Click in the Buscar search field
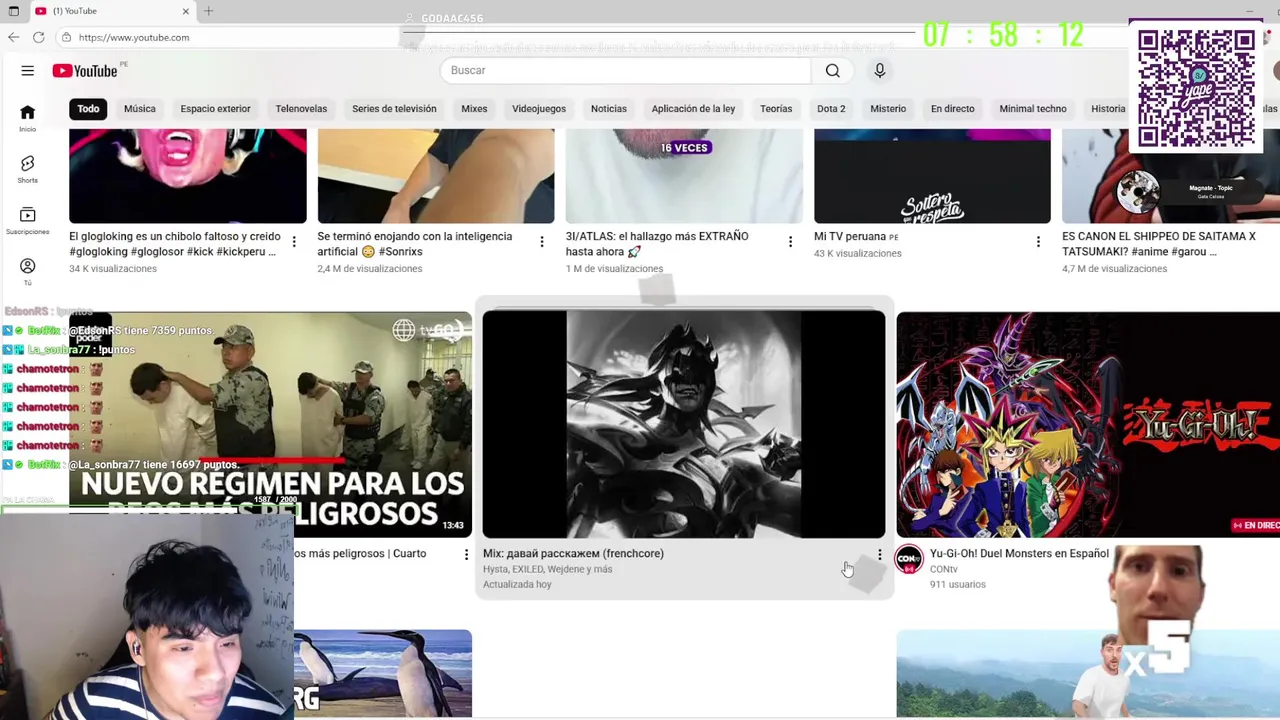Screen dimensions: 1280x720 pos(625,70)
